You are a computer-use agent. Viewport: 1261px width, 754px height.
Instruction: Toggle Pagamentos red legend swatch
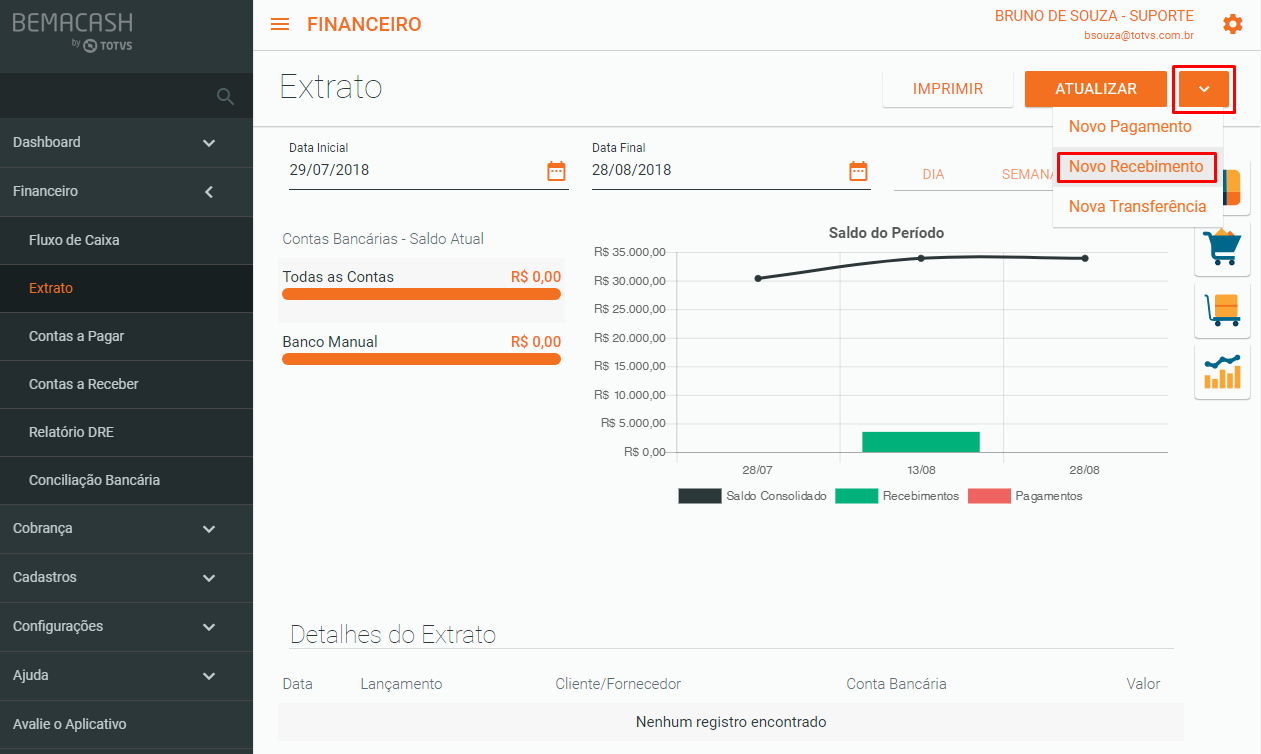click(x=989, y=496)
